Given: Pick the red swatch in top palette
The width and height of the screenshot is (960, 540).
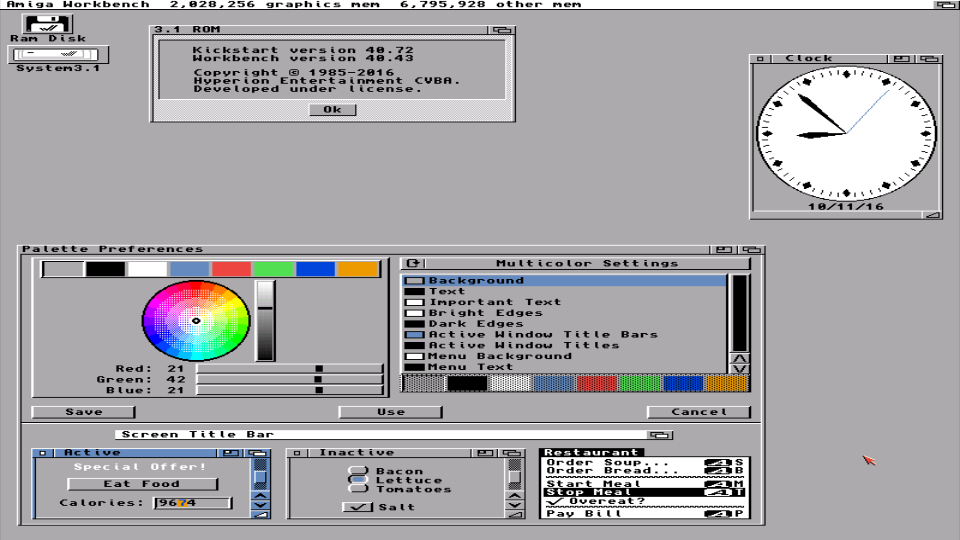Looking at the screenshot, I should coord(231,269).
